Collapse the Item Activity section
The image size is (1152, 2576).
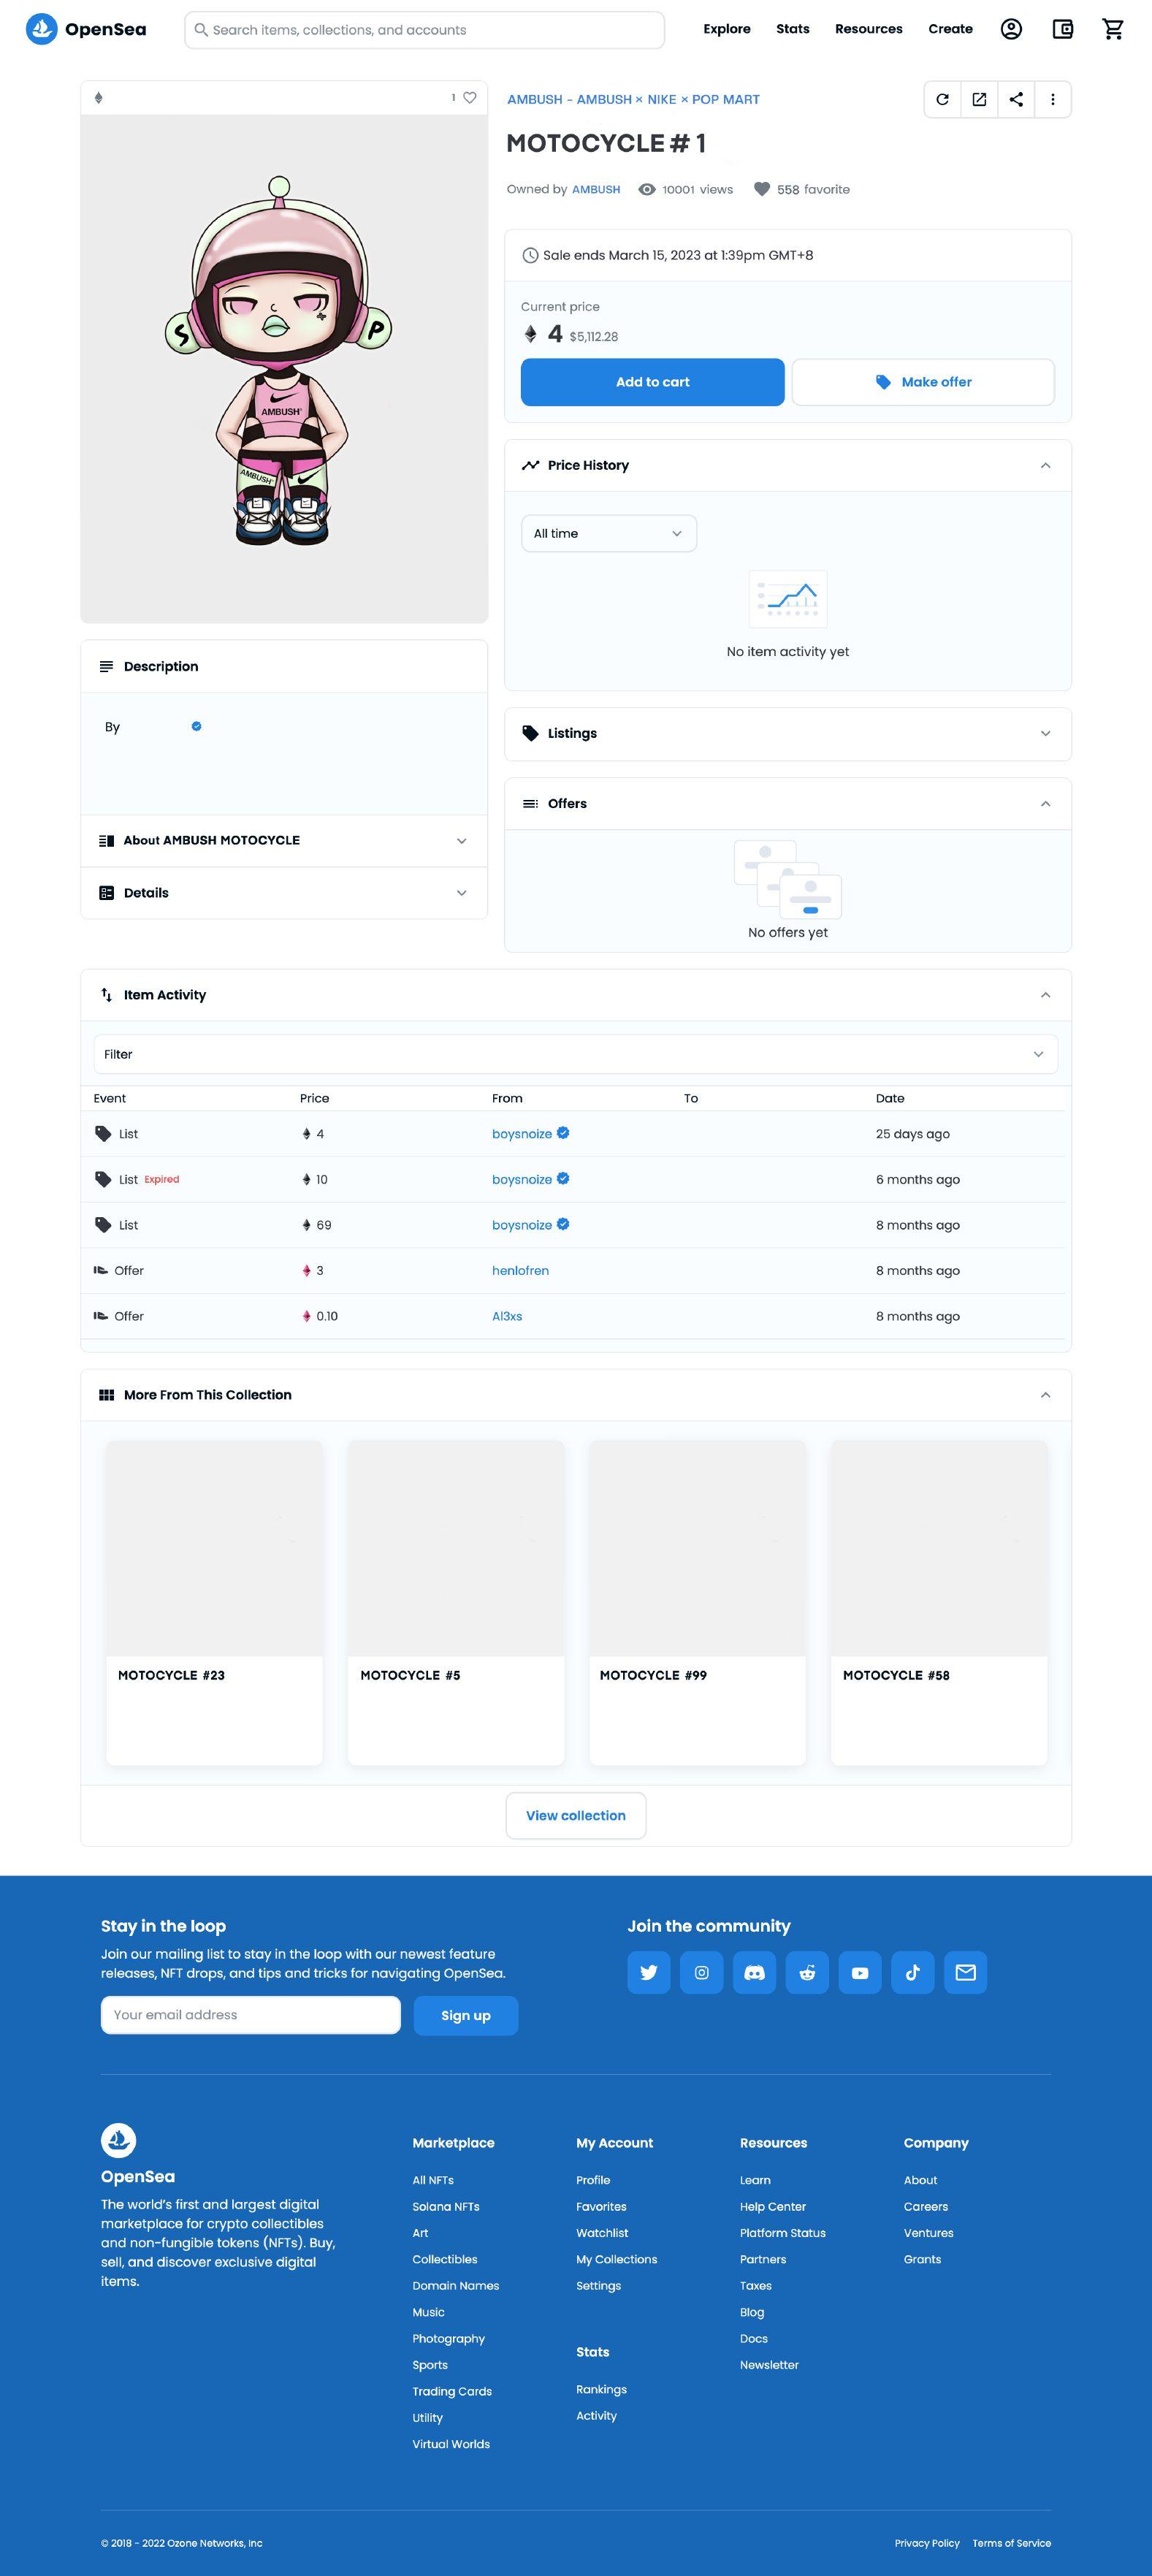click(1045, 994)
